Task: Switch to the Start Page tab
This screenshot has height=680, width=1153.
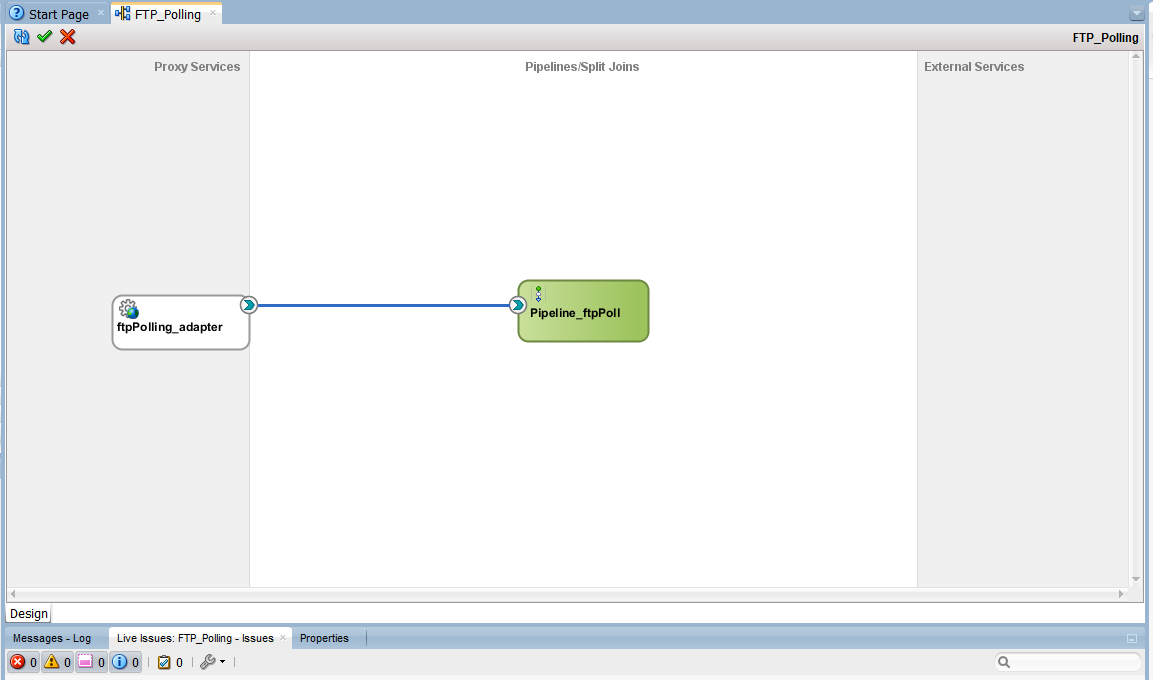Action: pos(58,14)
